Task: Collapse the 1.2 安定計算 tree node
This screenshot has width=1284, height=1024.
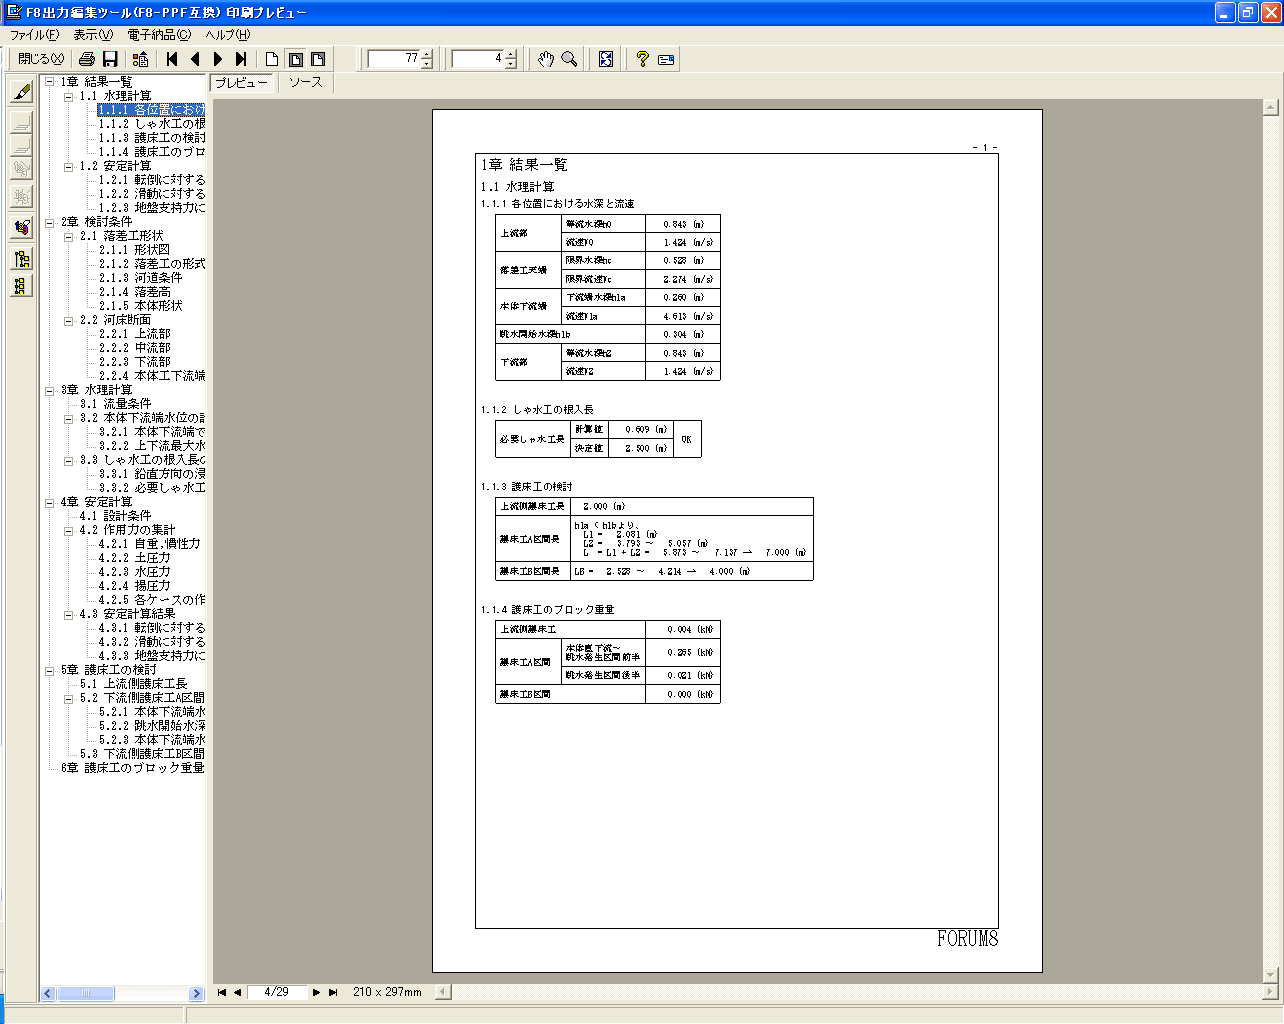Action: click(x=69, y=166)
